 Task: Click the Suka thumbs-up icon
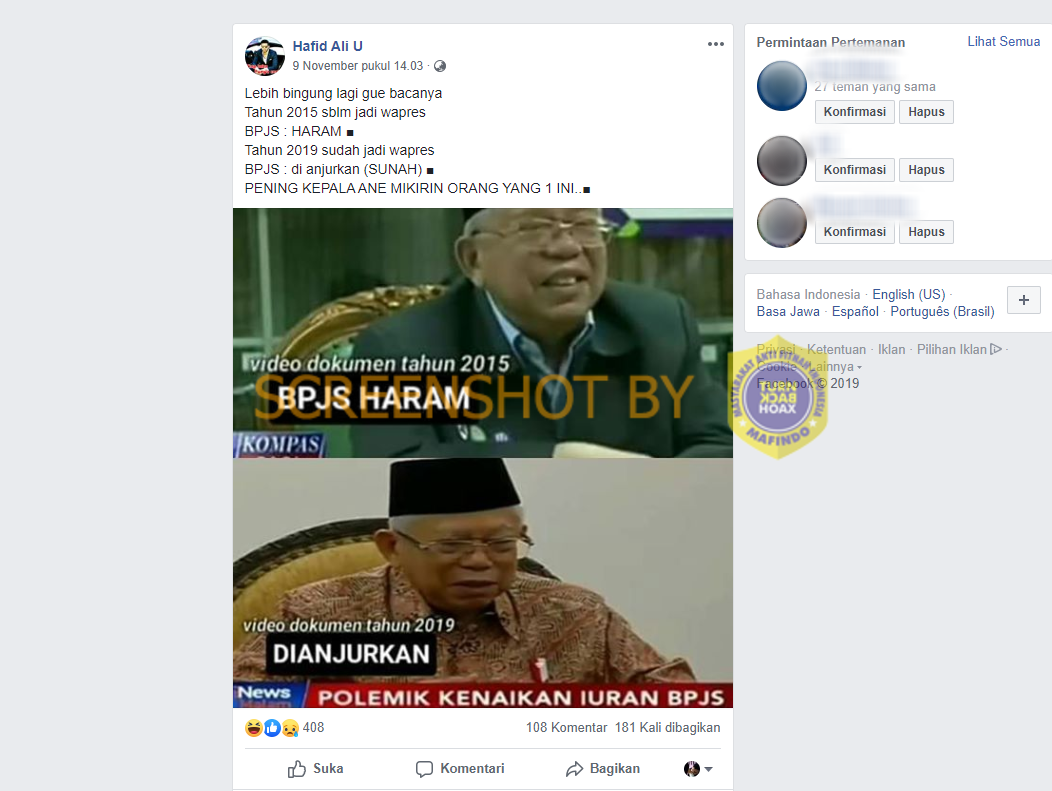[x=297, y=769]
